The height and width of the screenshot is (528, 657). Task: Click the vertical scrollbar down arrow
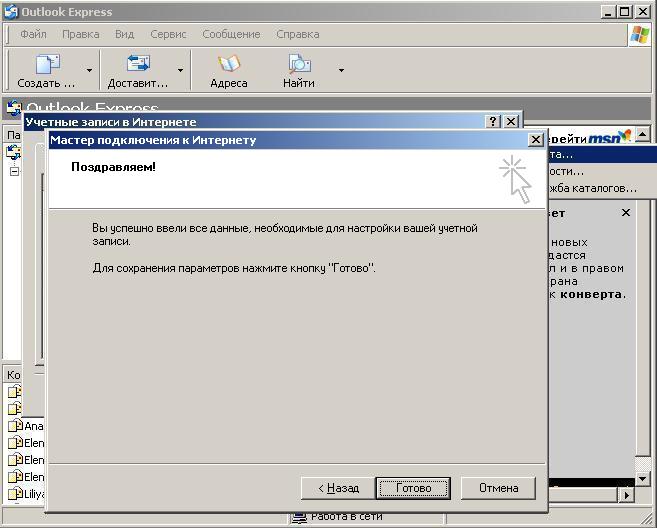642,478
